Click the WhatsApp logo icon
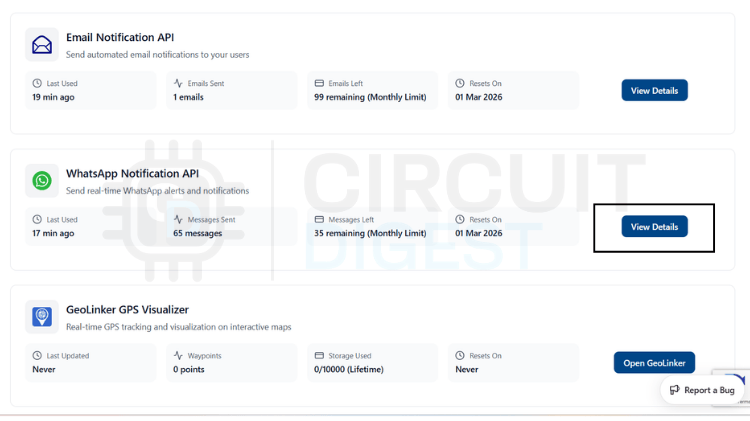The image size is (750, 421). pyautogui.click(x=42, y=180)
